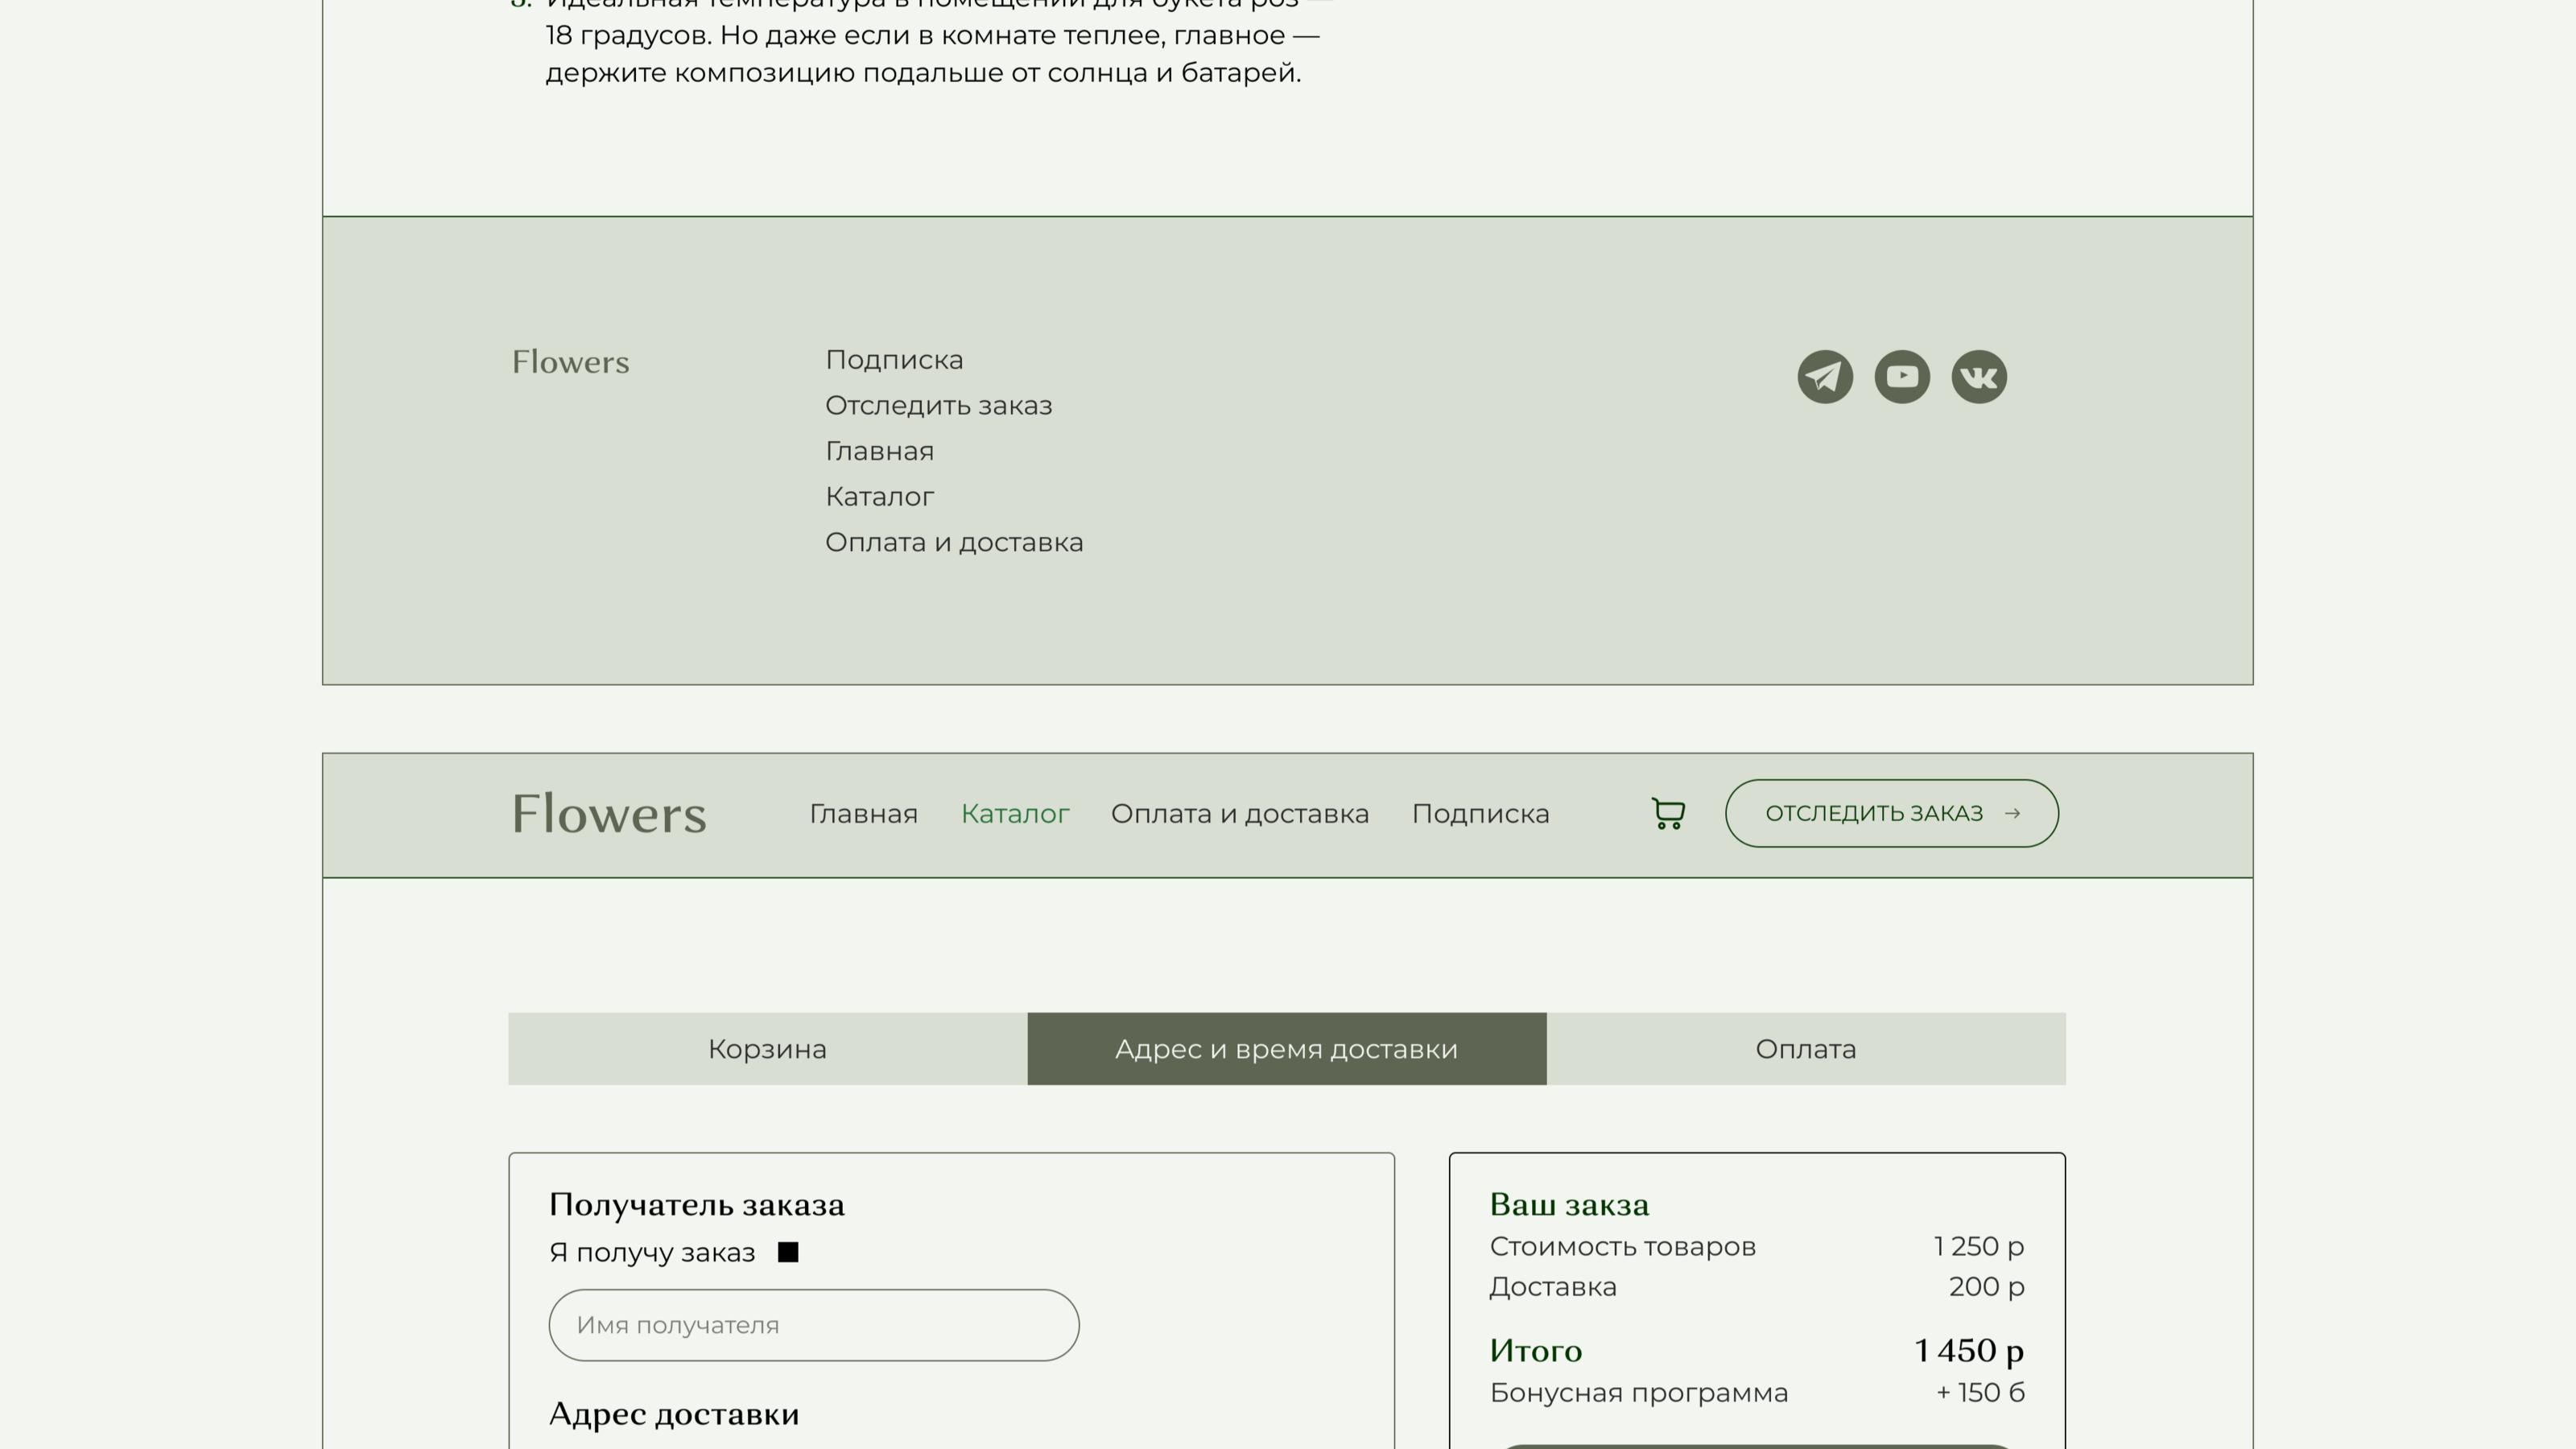Viewport: 2576px width, 1449px height.
Task: Open the VK social icon
Action: (1978, 377)
